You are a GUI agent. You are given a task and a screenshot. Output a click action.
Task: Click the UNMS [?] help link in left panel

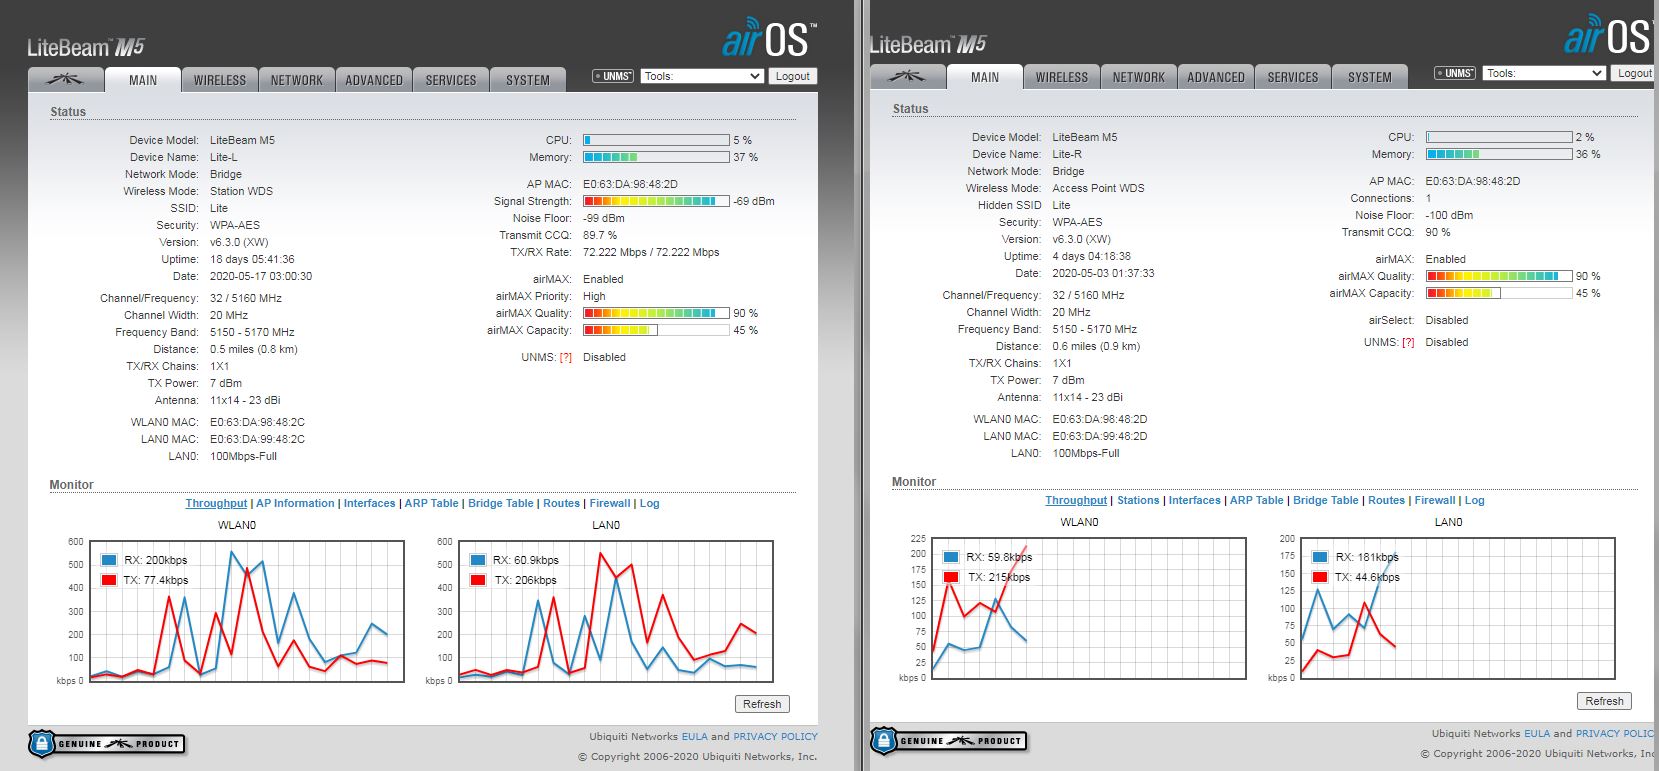[566, 358]
